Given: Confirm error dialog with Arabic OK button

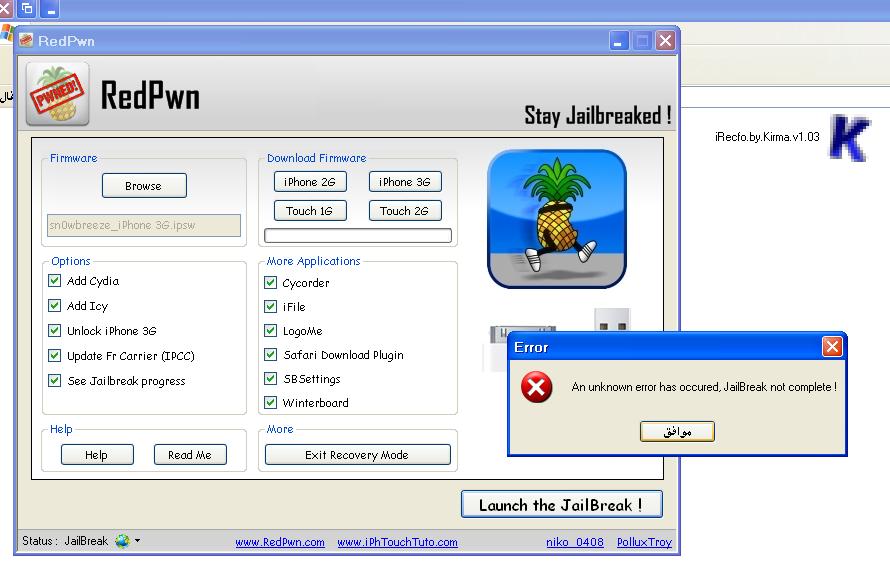Looking at the screenshot, I should (x=677, y=431).
